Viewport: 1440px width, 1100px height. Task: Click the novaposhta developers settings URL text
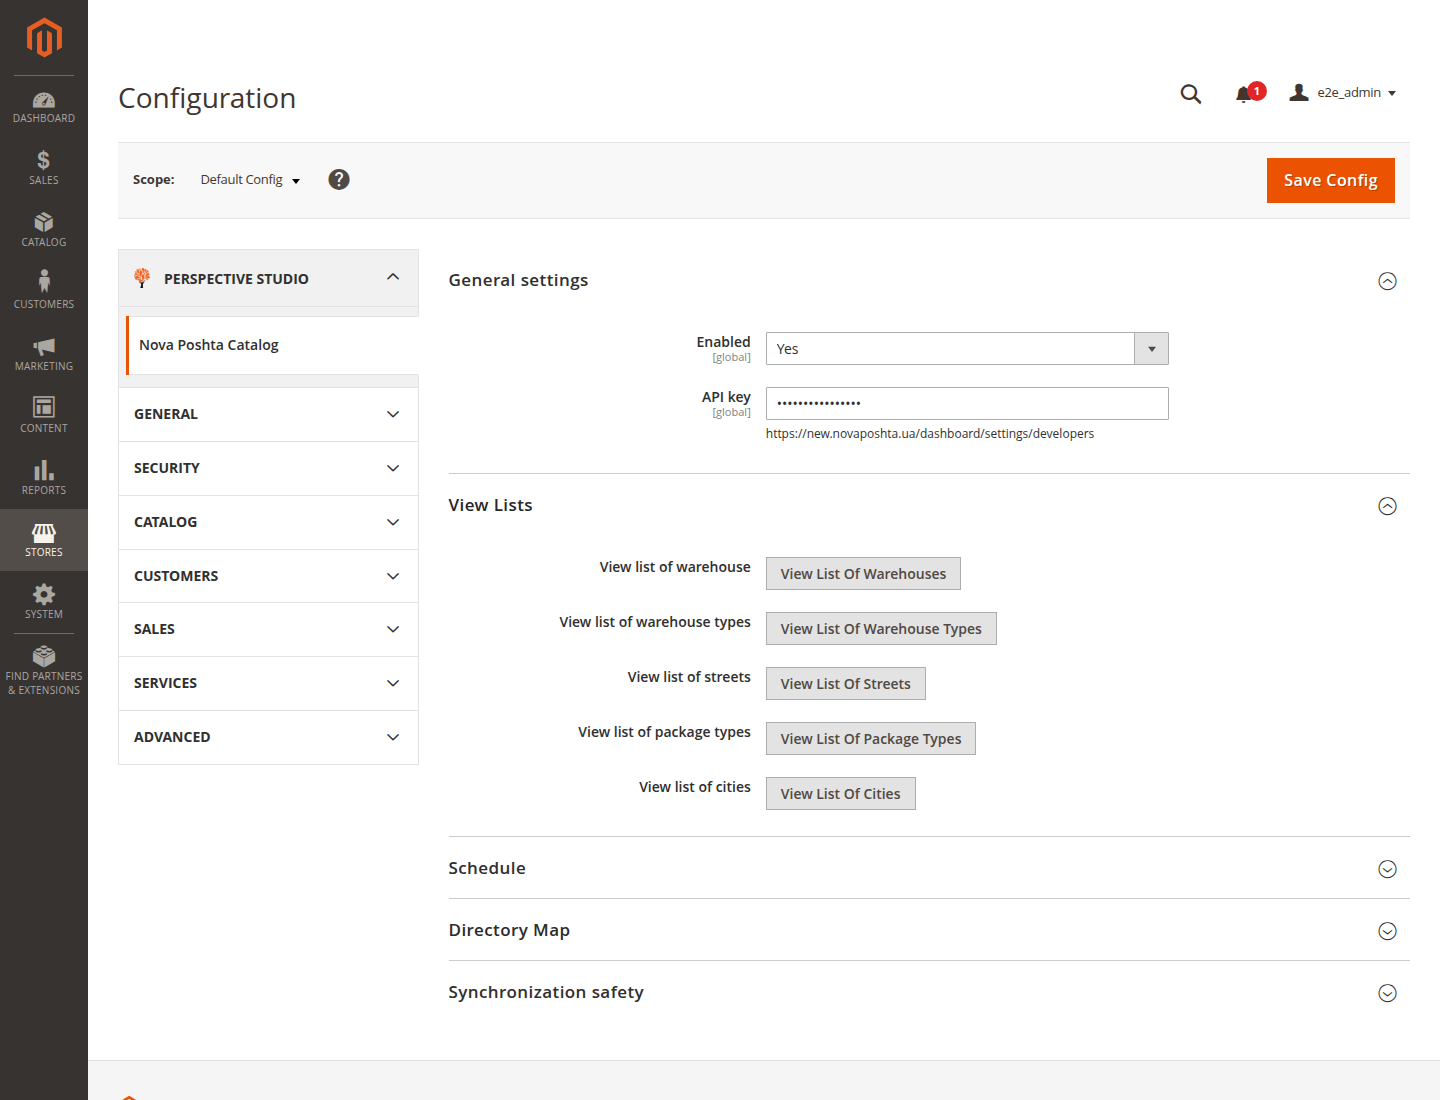tap(930, 434)
